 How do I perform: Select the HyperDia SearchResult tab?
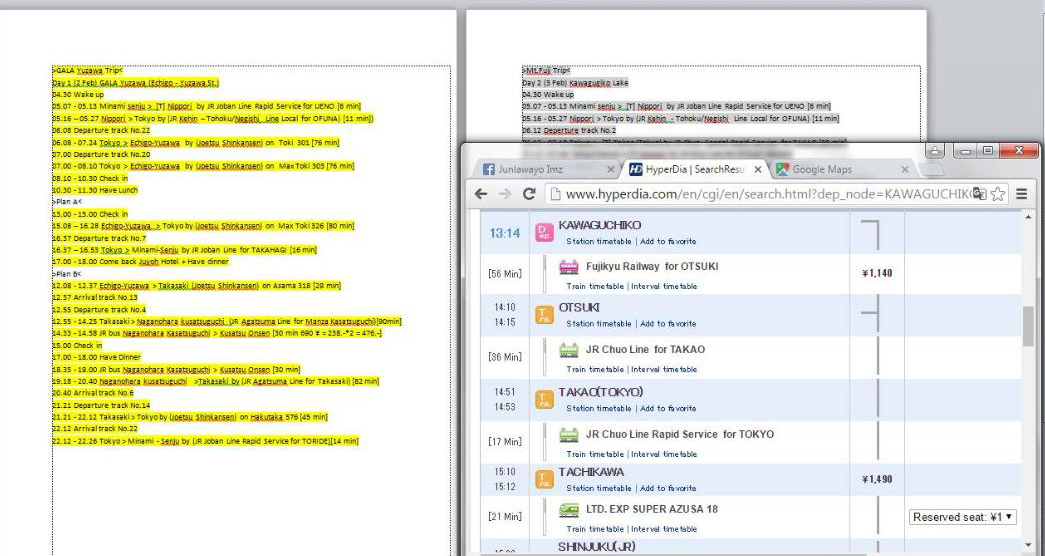pyautogui.click(x=694, y=169)
